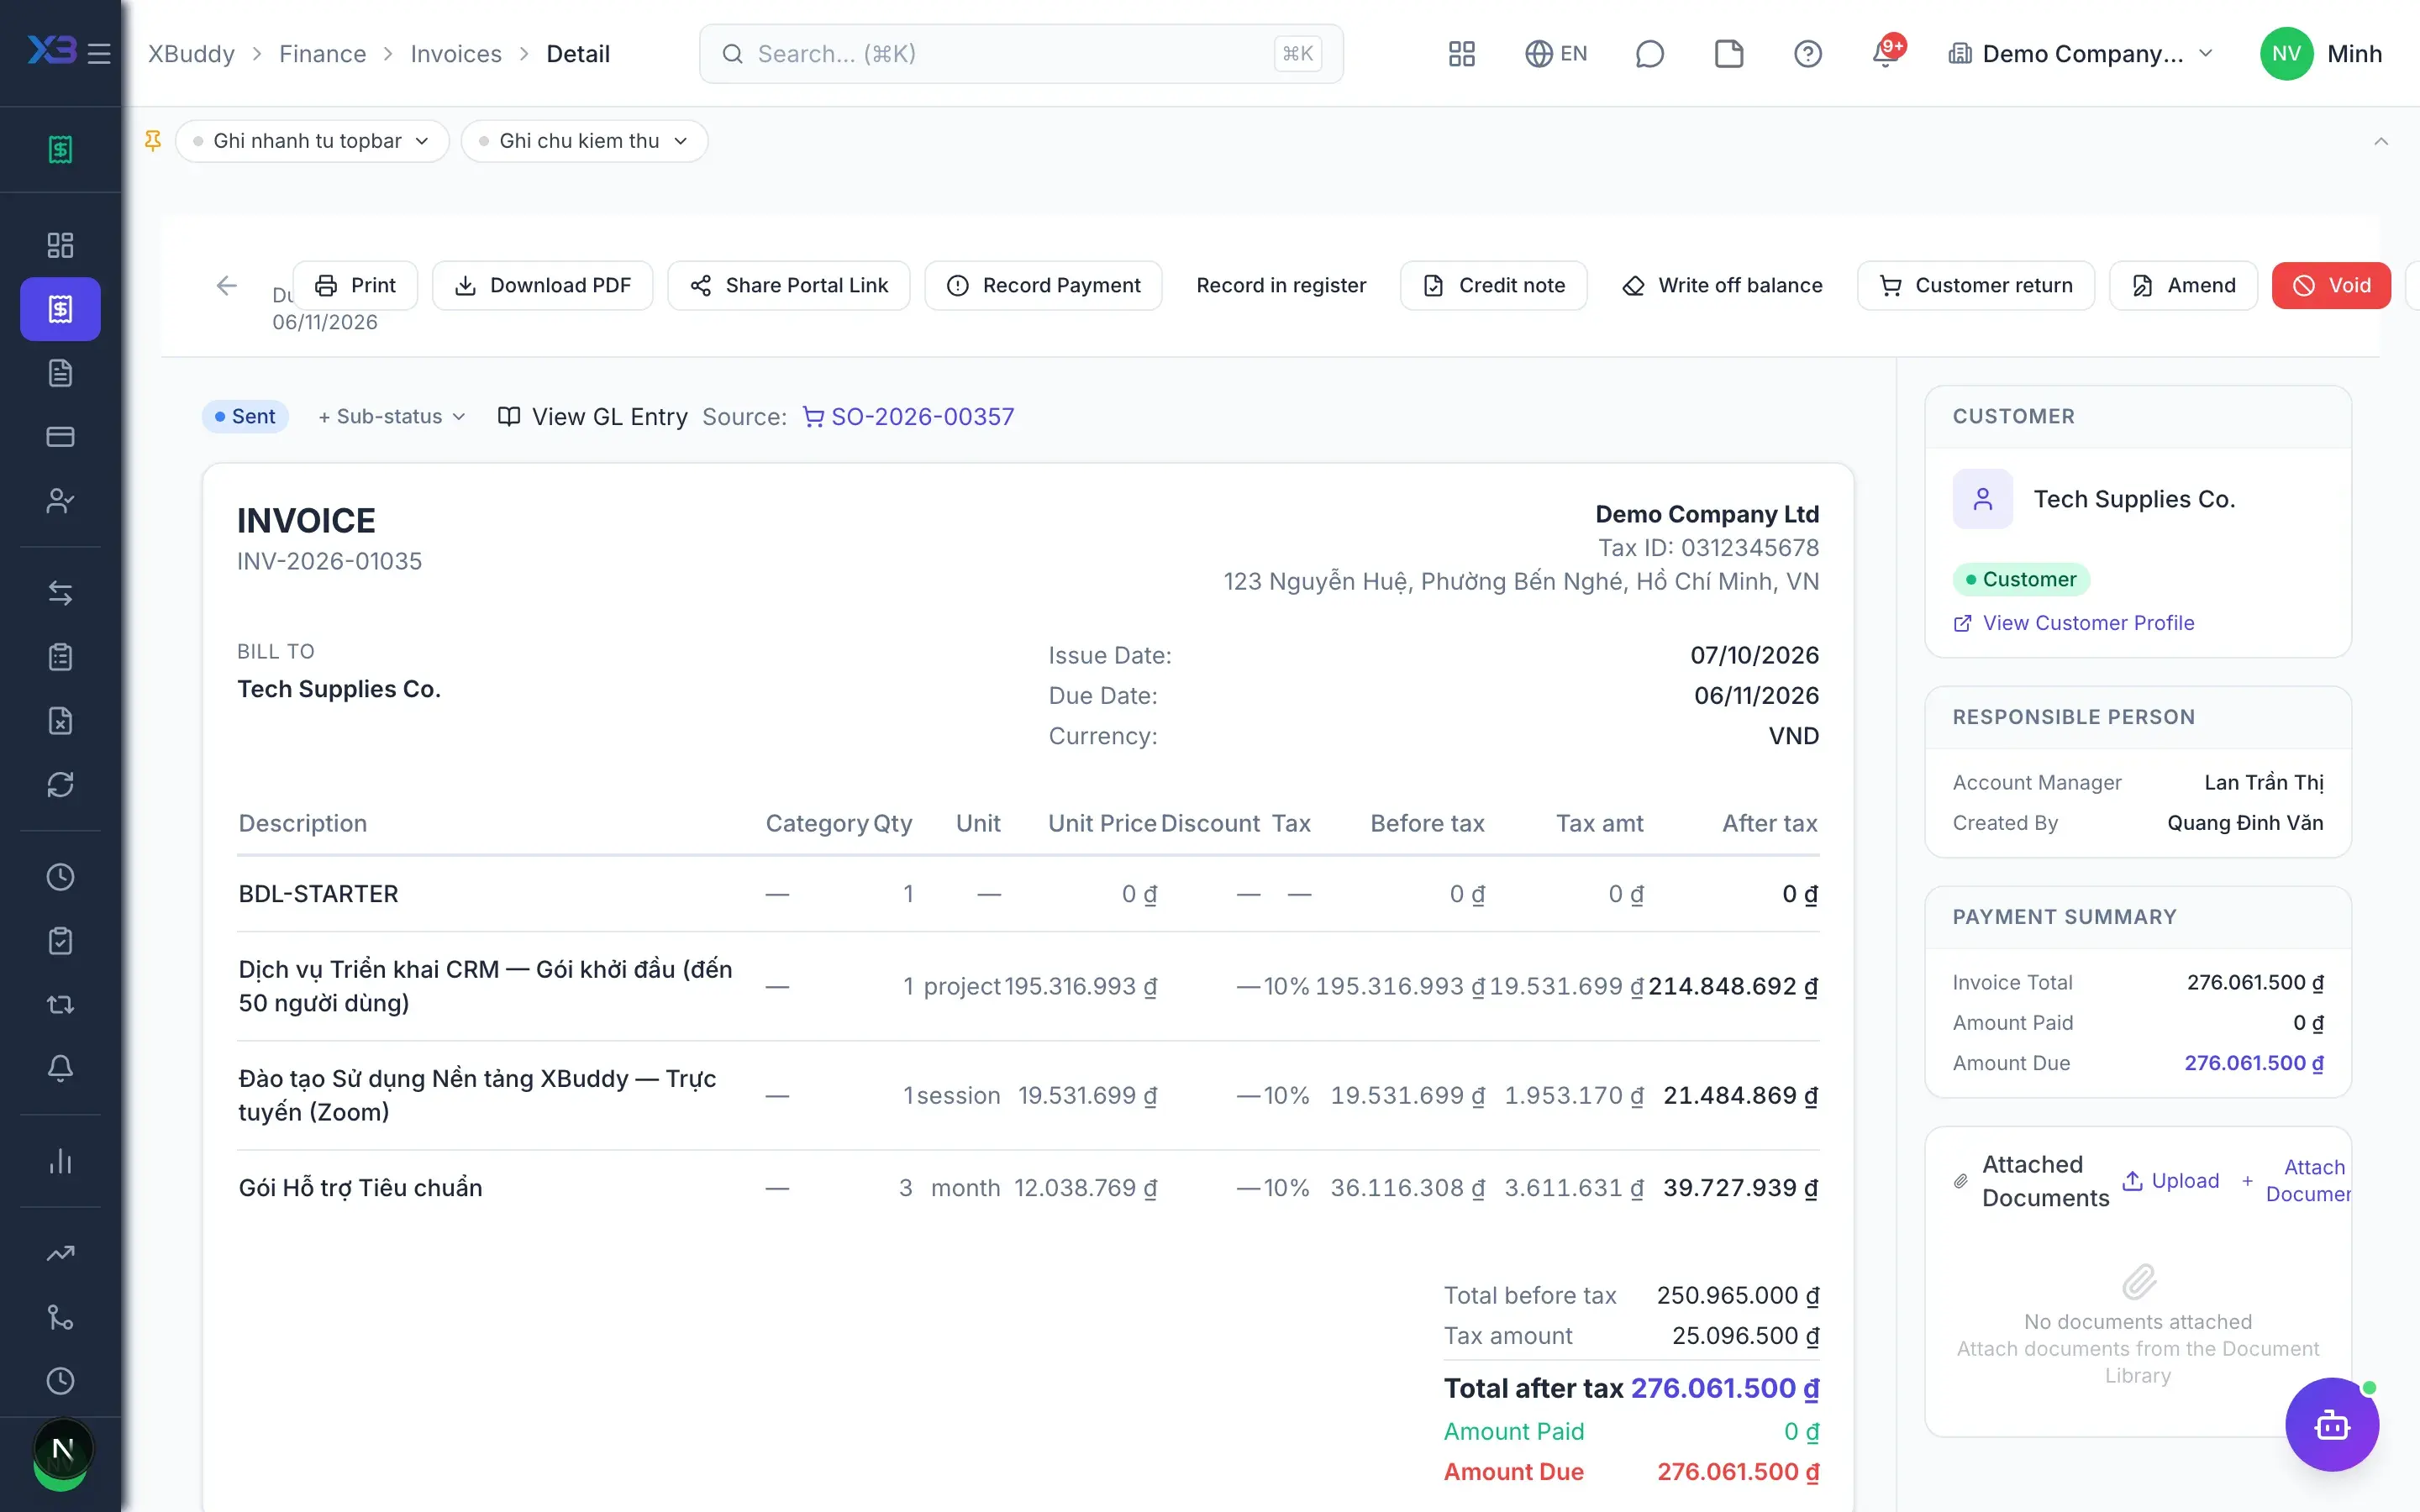Expand the Ghi nhanh tu topbar dropdown
Screen dimensions: 2420x1512
coord(312,141)
